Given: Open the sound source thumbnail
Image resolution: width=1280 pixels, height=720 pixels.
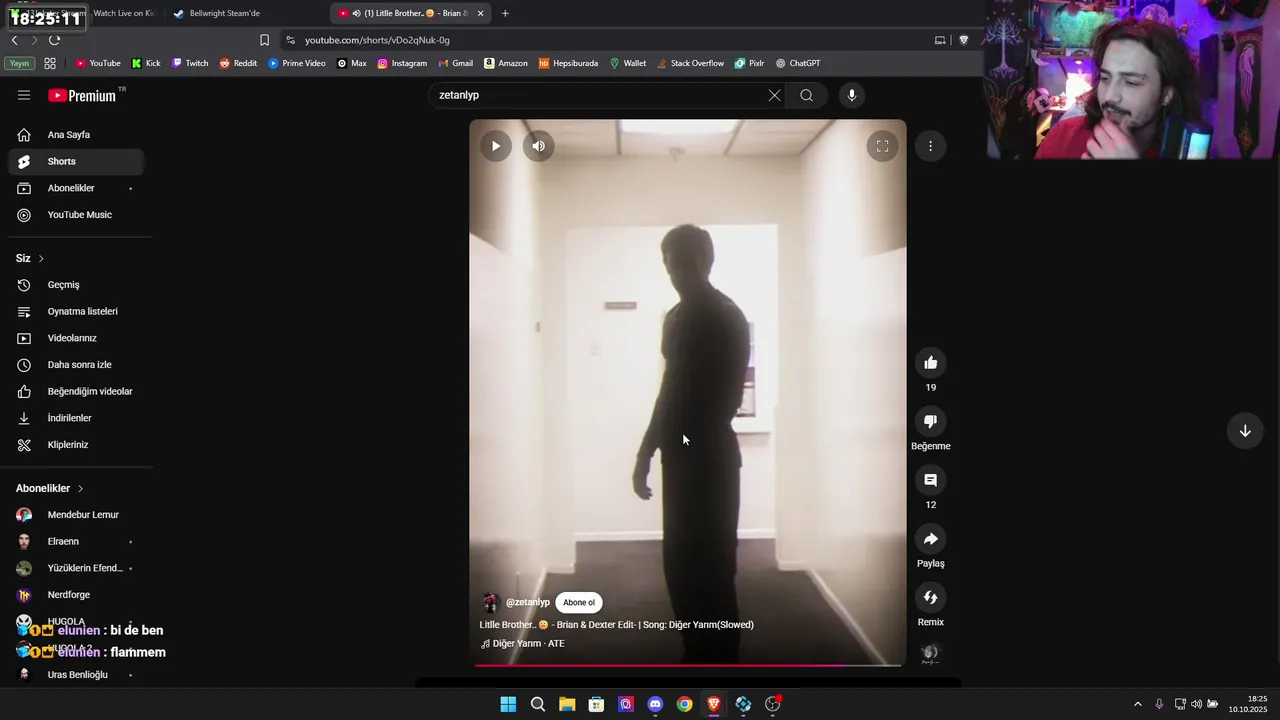Looking at the screenshot, I should pos(930,654).
